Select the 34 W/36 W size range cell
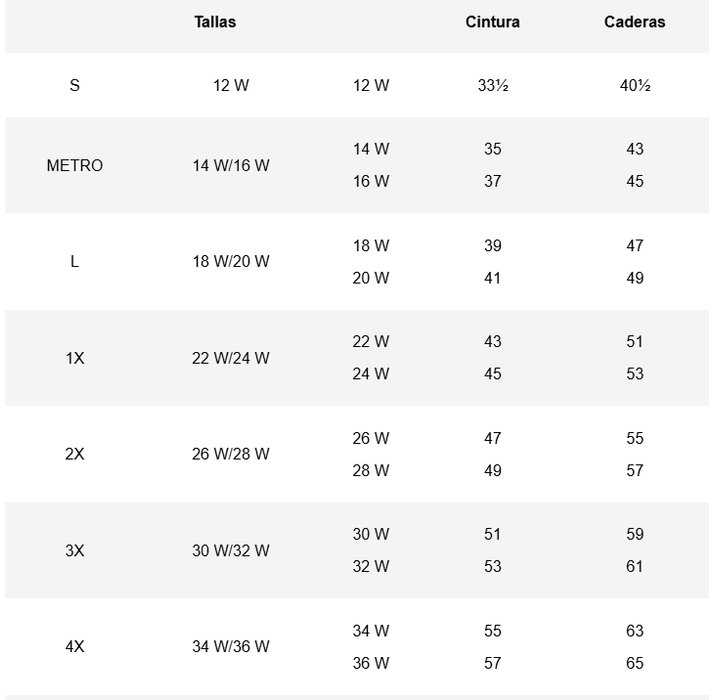Image resolution: width=716 pixels, height=700 pixels. point(231,647)
